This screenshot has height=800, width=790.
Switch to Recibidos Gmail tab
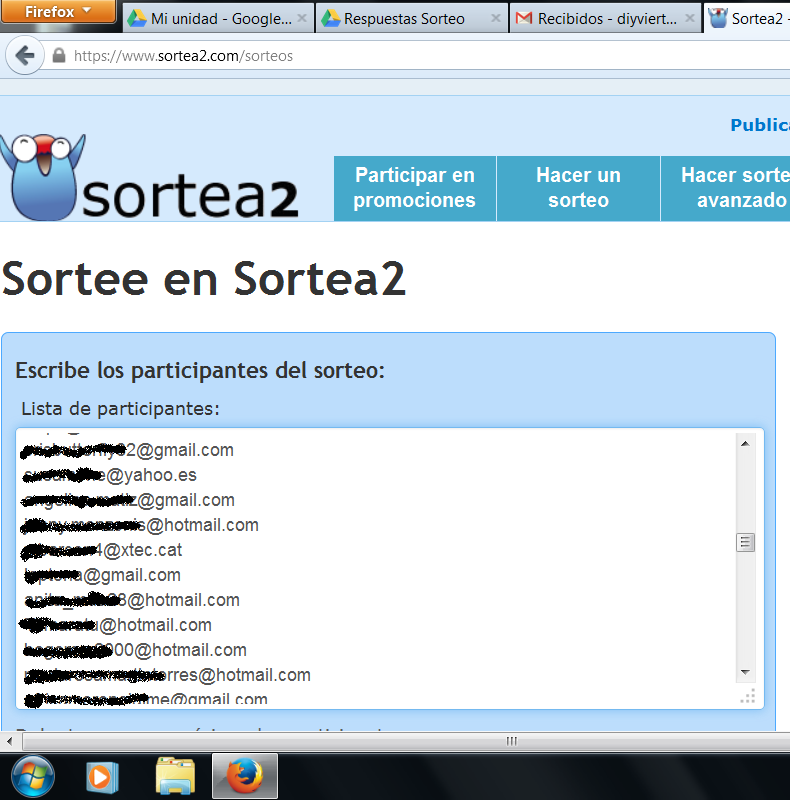[x=606, y=18]
